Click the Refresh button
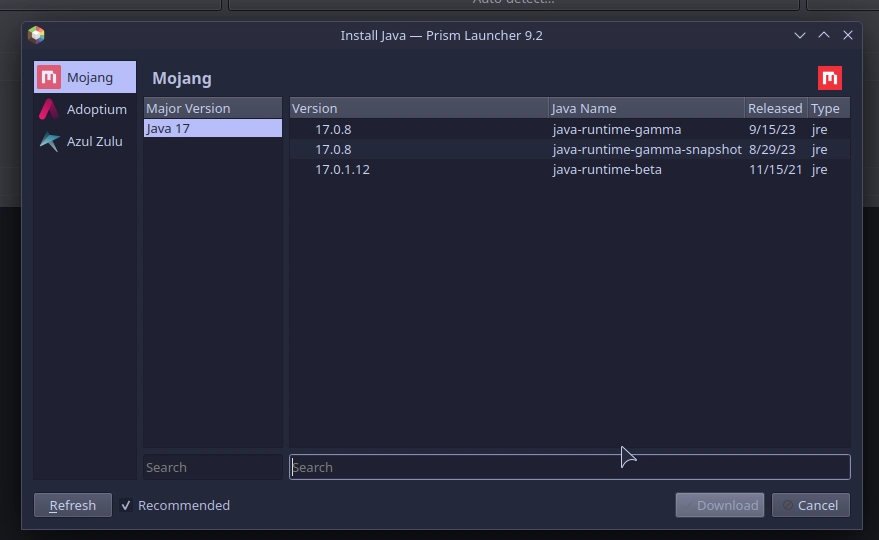Screen dimensions: 879x540 73,505
